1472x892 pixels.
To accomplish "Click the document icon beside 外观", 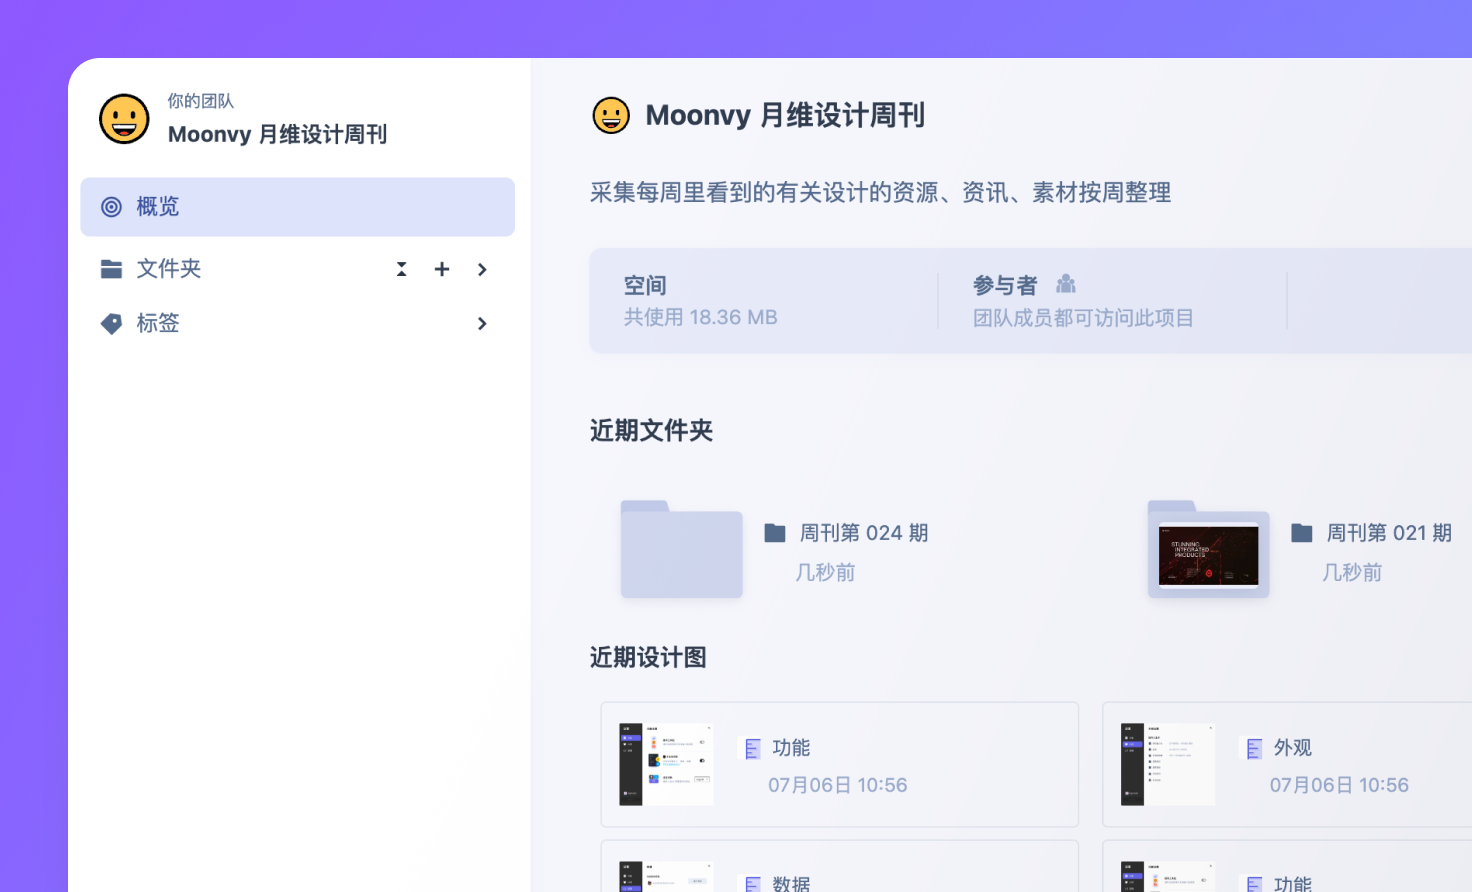I will click(x=1253, y=748).
